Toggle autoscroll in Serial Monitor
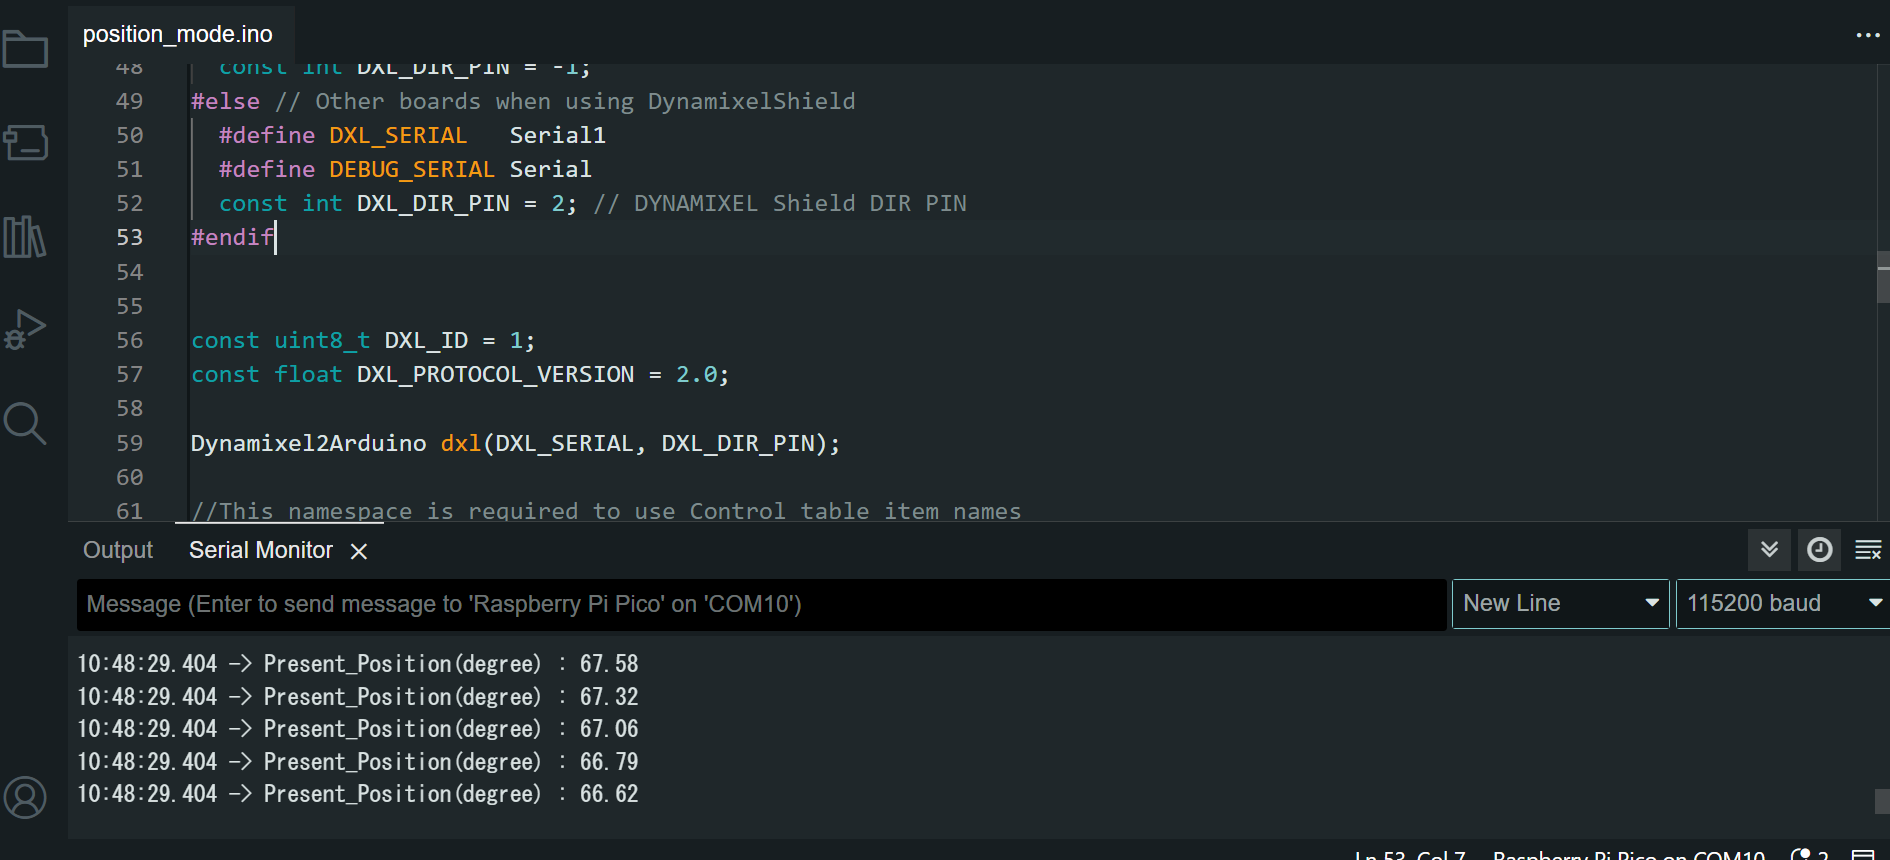This screenshot has height=860, width=1890. 1769,549
